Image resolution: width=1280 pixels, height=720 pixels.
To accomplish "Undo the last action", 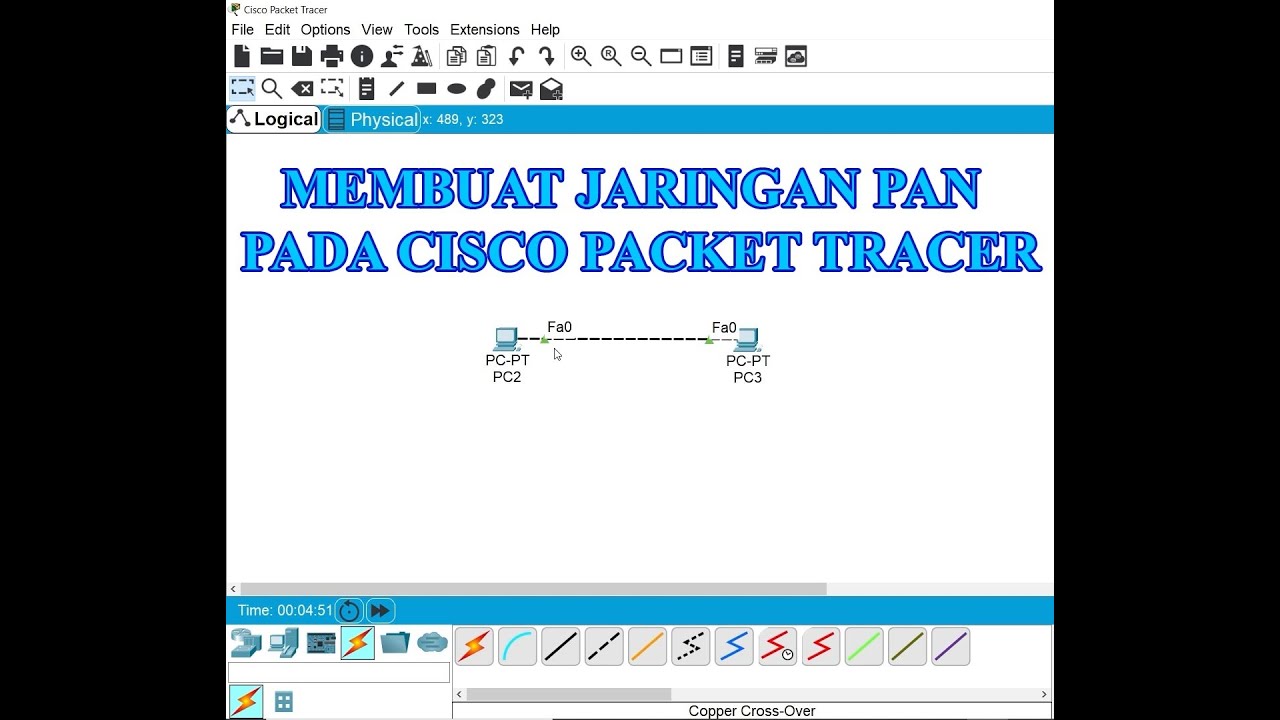I will click(517, 57).
